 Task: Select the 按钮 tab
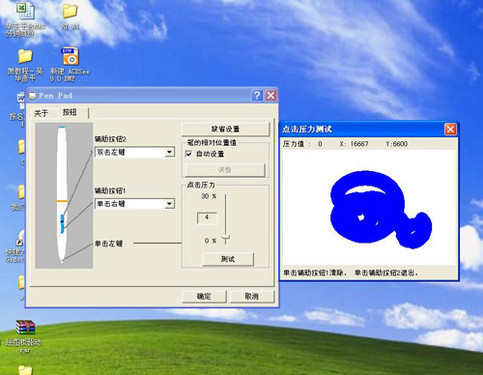[70, 112]
